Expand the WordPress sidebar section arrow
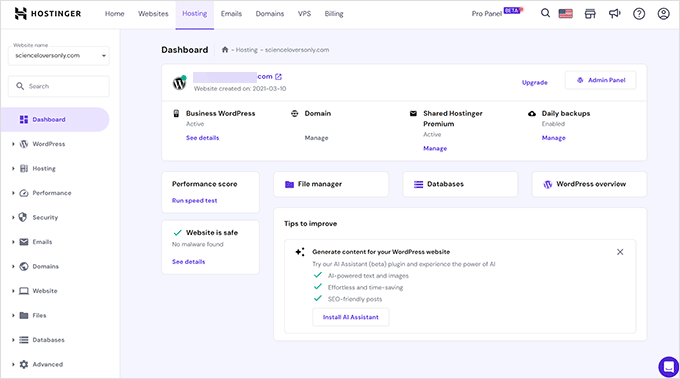This screenshot has height=379, width=680. coord(13,144)
